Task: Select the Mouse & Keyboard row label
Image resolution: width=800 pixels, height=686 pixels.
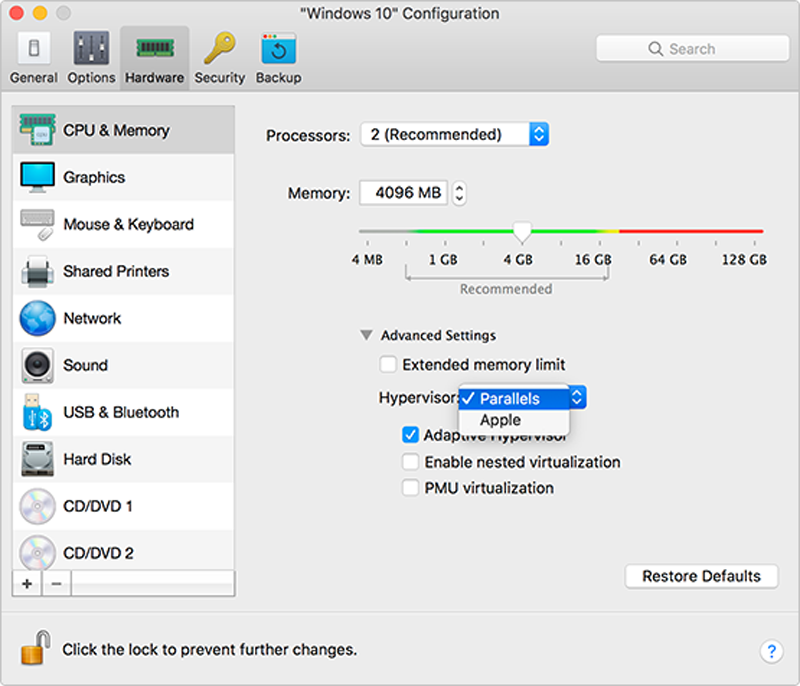Action: pyautogui.click(x=129, y=224)
